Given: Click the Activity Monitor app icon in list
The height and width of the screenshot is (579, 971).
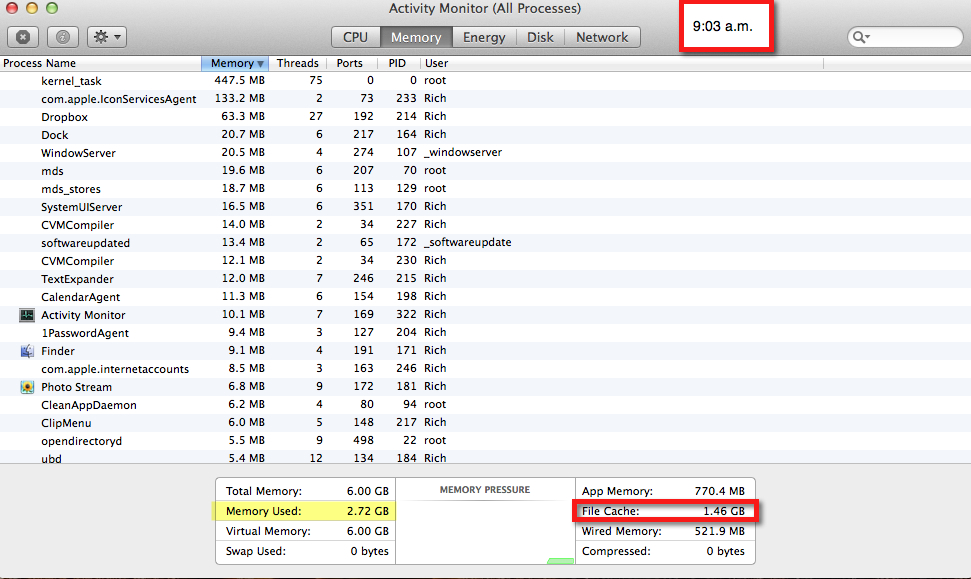Looking at the screenshot, I should coord(27,315).
